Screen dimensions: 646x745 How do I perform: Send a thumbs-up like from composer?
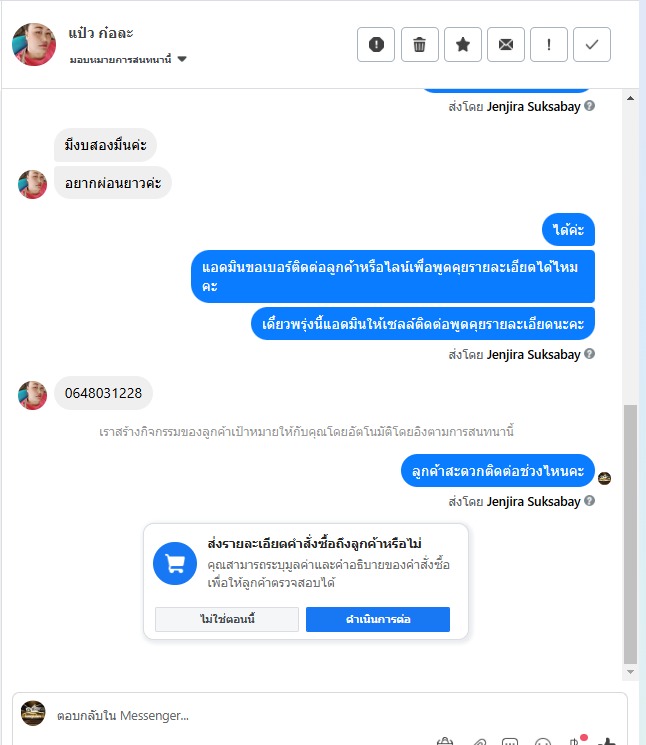(x=607, y=741)
